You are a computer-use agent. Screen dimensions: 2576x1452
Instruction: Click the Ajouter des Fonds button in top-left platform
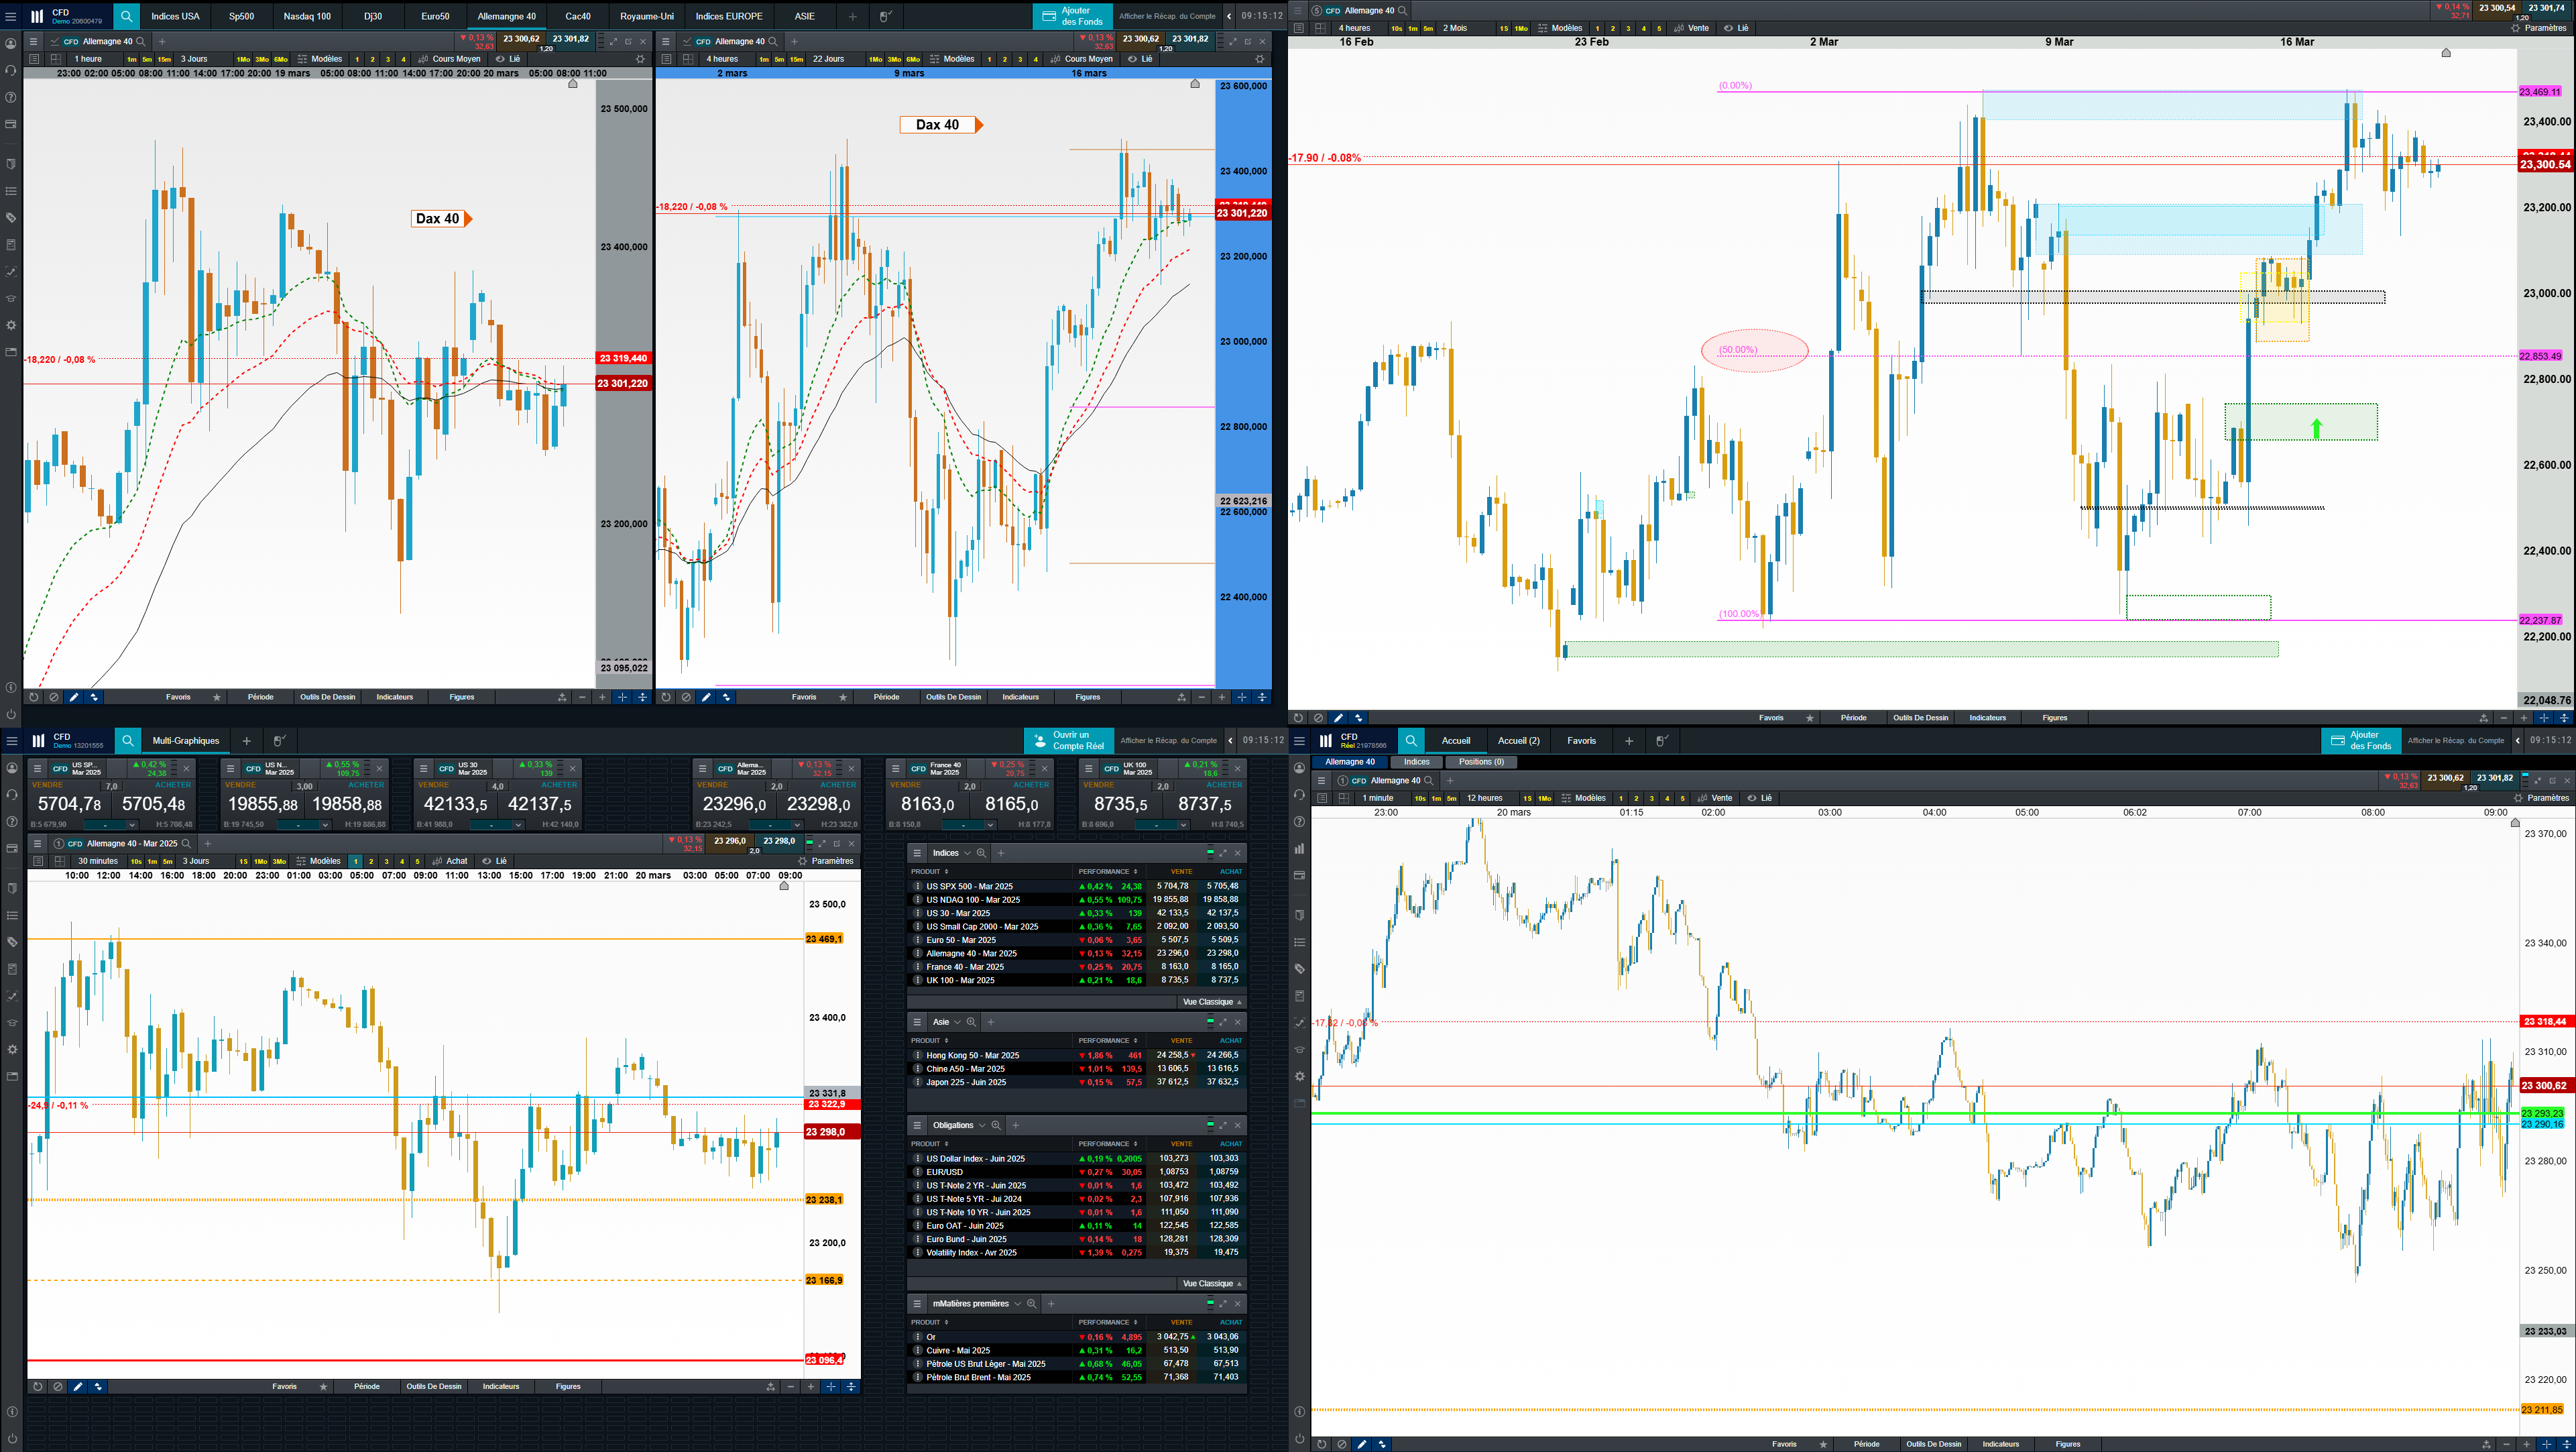point(1072,16)
